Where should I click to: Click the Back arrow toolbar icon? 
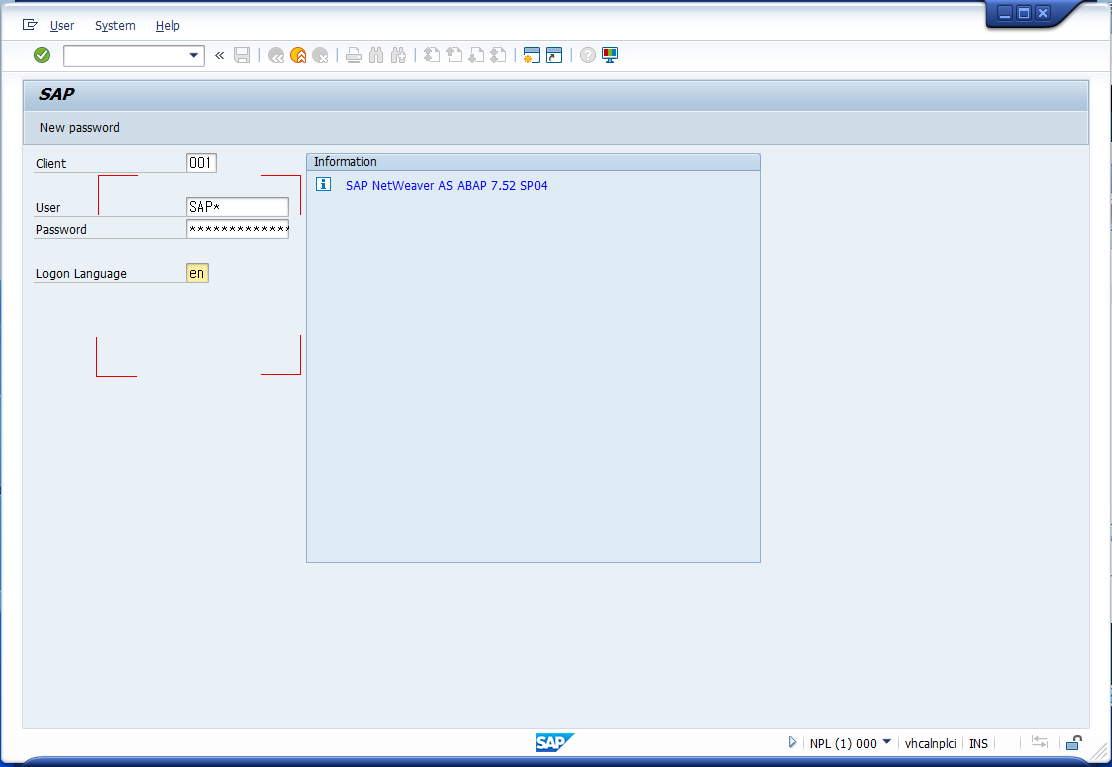coord(276,55)
